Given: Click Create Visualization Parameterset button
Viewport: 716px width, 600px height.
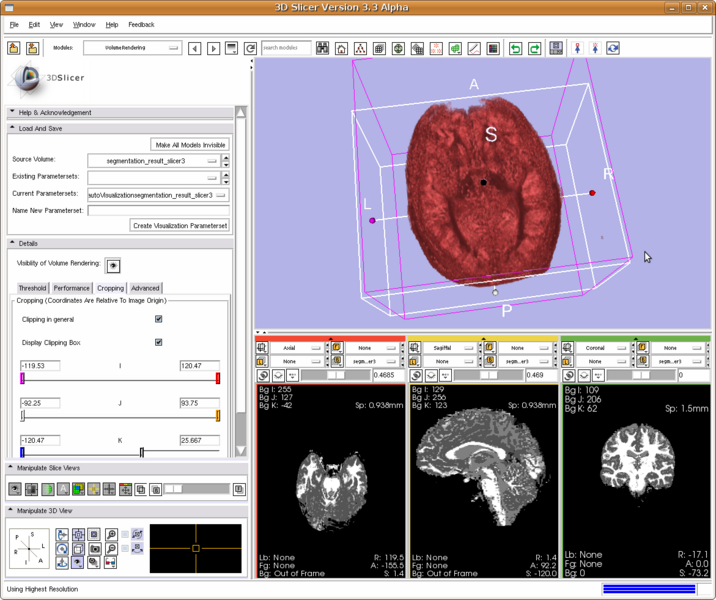Looking at the screenshot, I should pyautogui.click(x=180, y=226).
